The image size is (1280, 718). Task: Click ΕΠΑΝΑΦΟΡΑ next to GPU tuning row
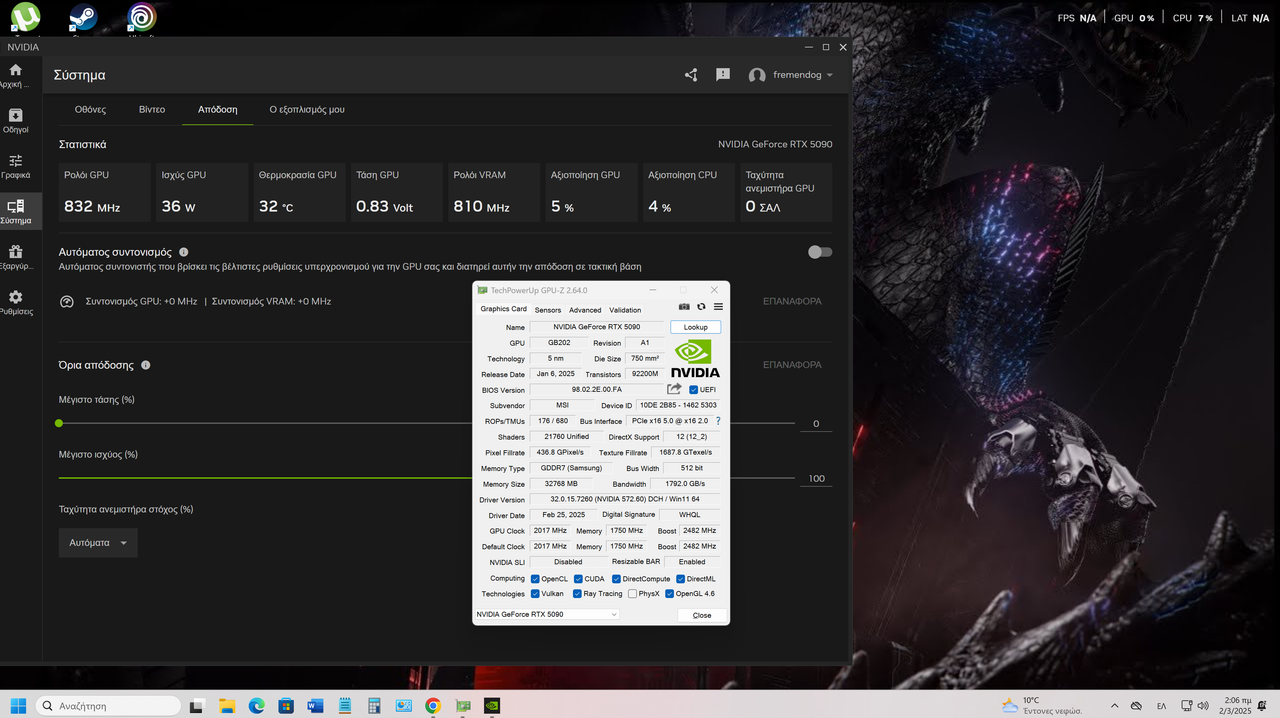coord(792,301)
